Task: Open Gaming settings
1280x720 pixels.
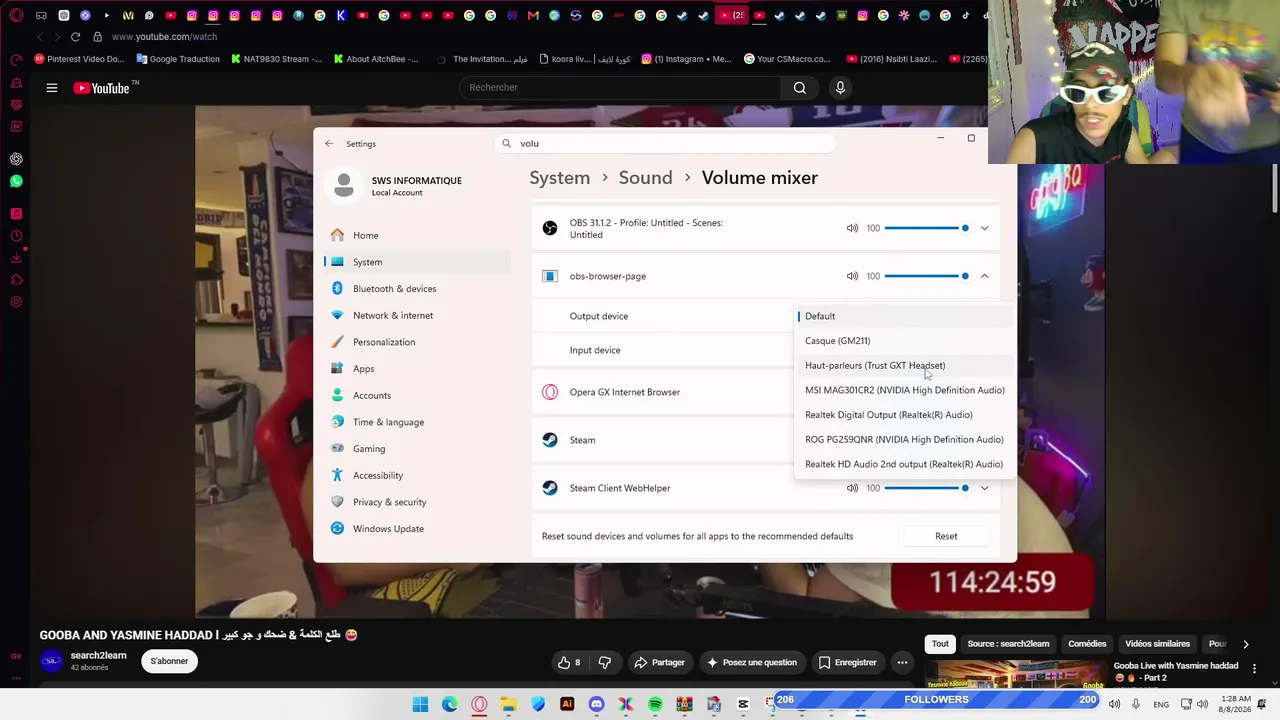Action: click(417, 449)
